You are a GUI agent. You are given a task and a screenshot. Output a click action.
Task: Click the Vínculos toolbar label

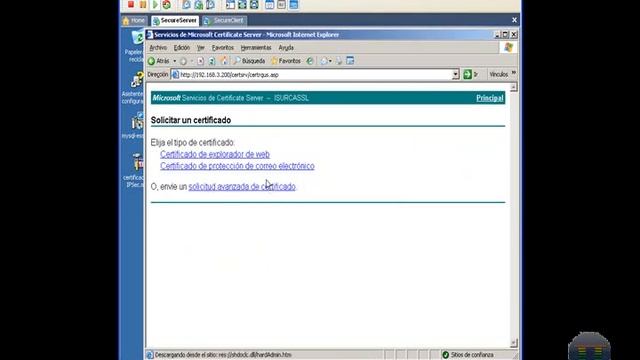pyautogui.click(x=498, y=75)
